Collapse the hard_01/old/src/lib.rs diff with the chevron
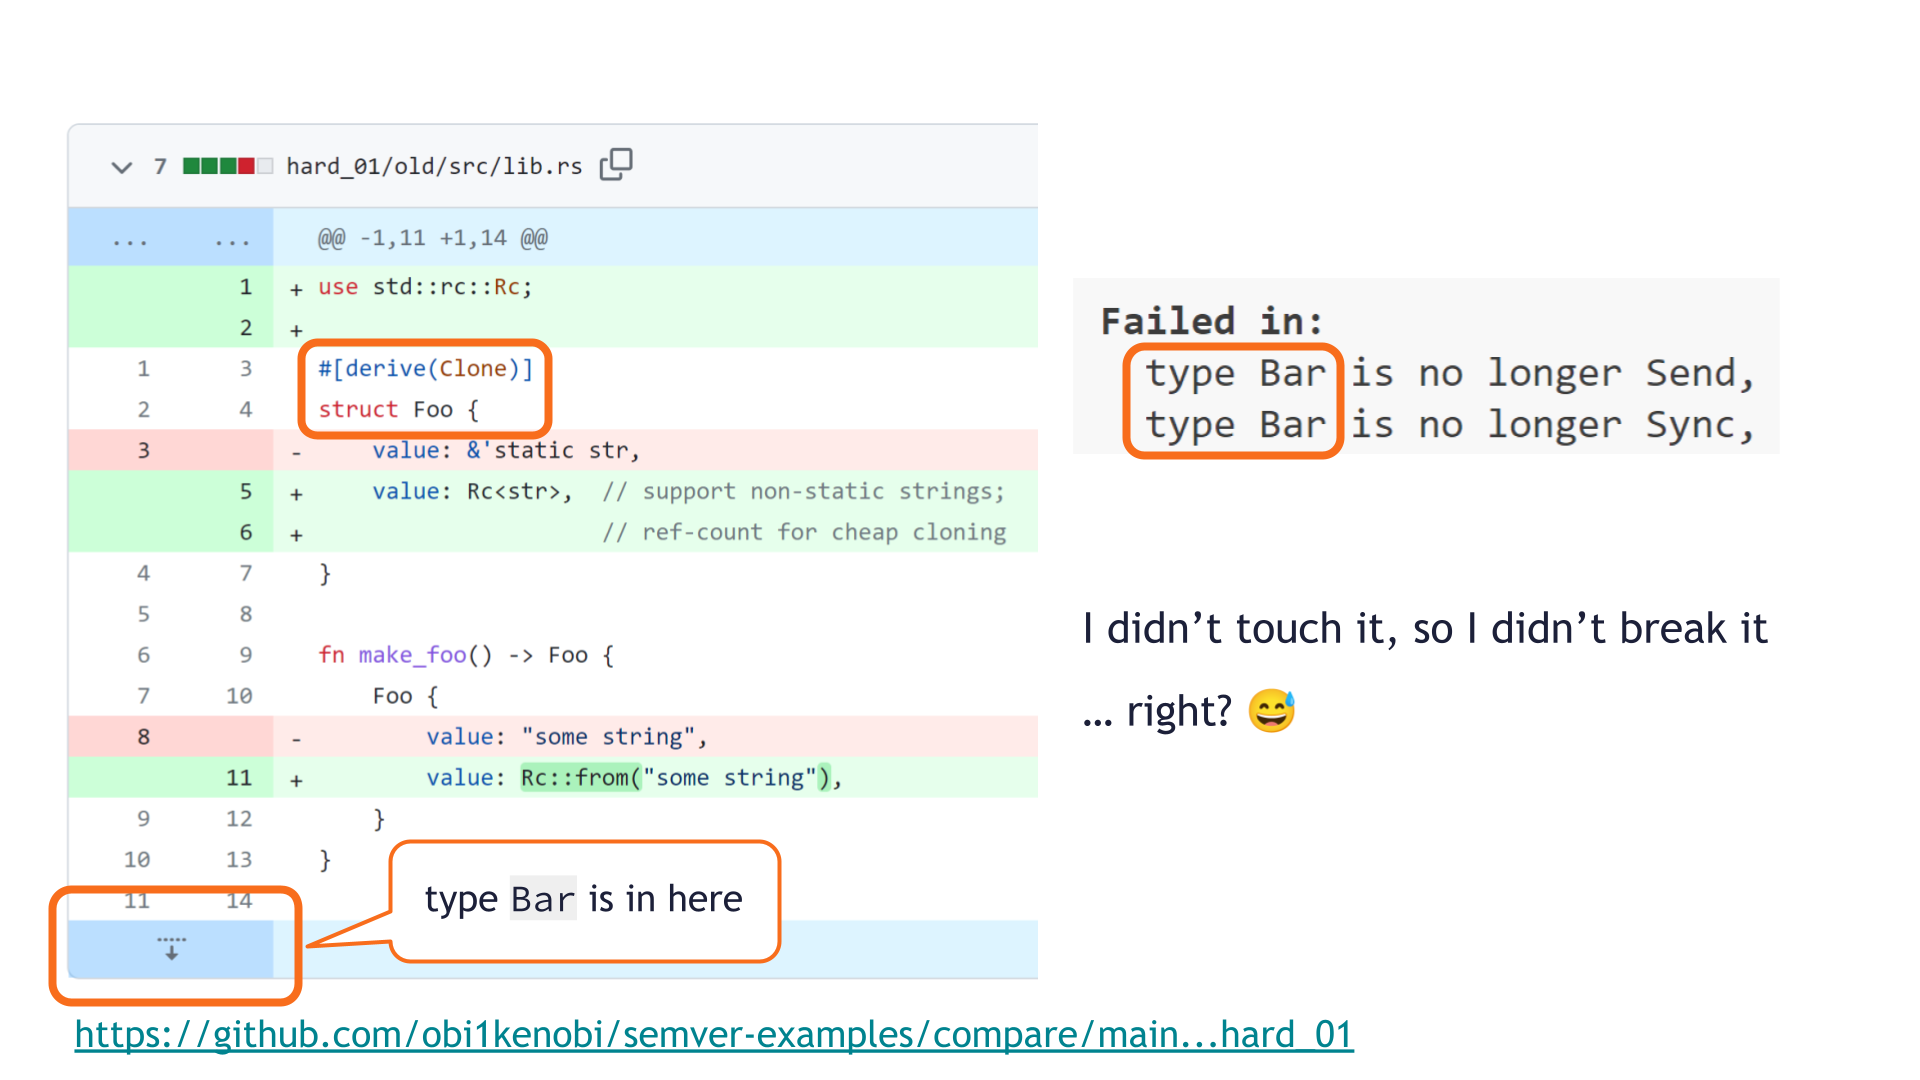1920x1080 pixels. tap(121, 166)
